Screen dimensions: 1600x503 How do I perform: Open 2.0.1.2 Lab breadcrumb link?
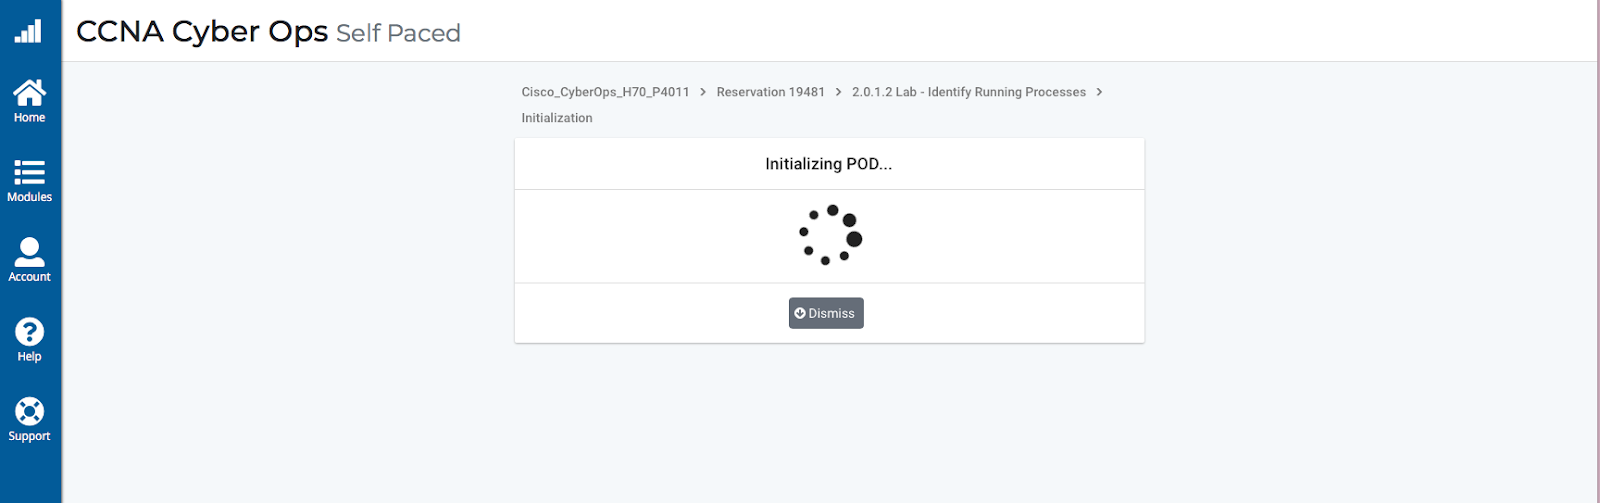(968, 92)
